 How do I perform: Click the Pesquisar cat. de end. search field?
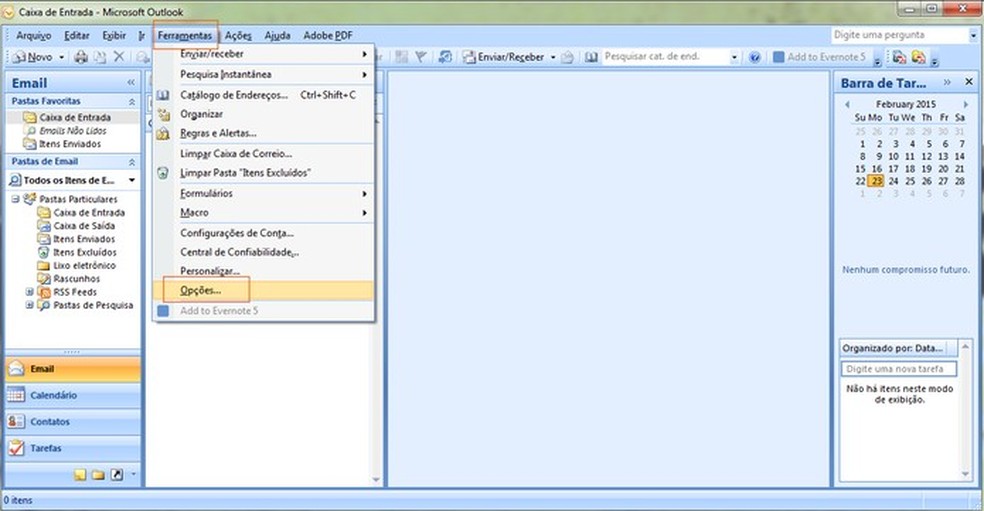tap(664, 57)
